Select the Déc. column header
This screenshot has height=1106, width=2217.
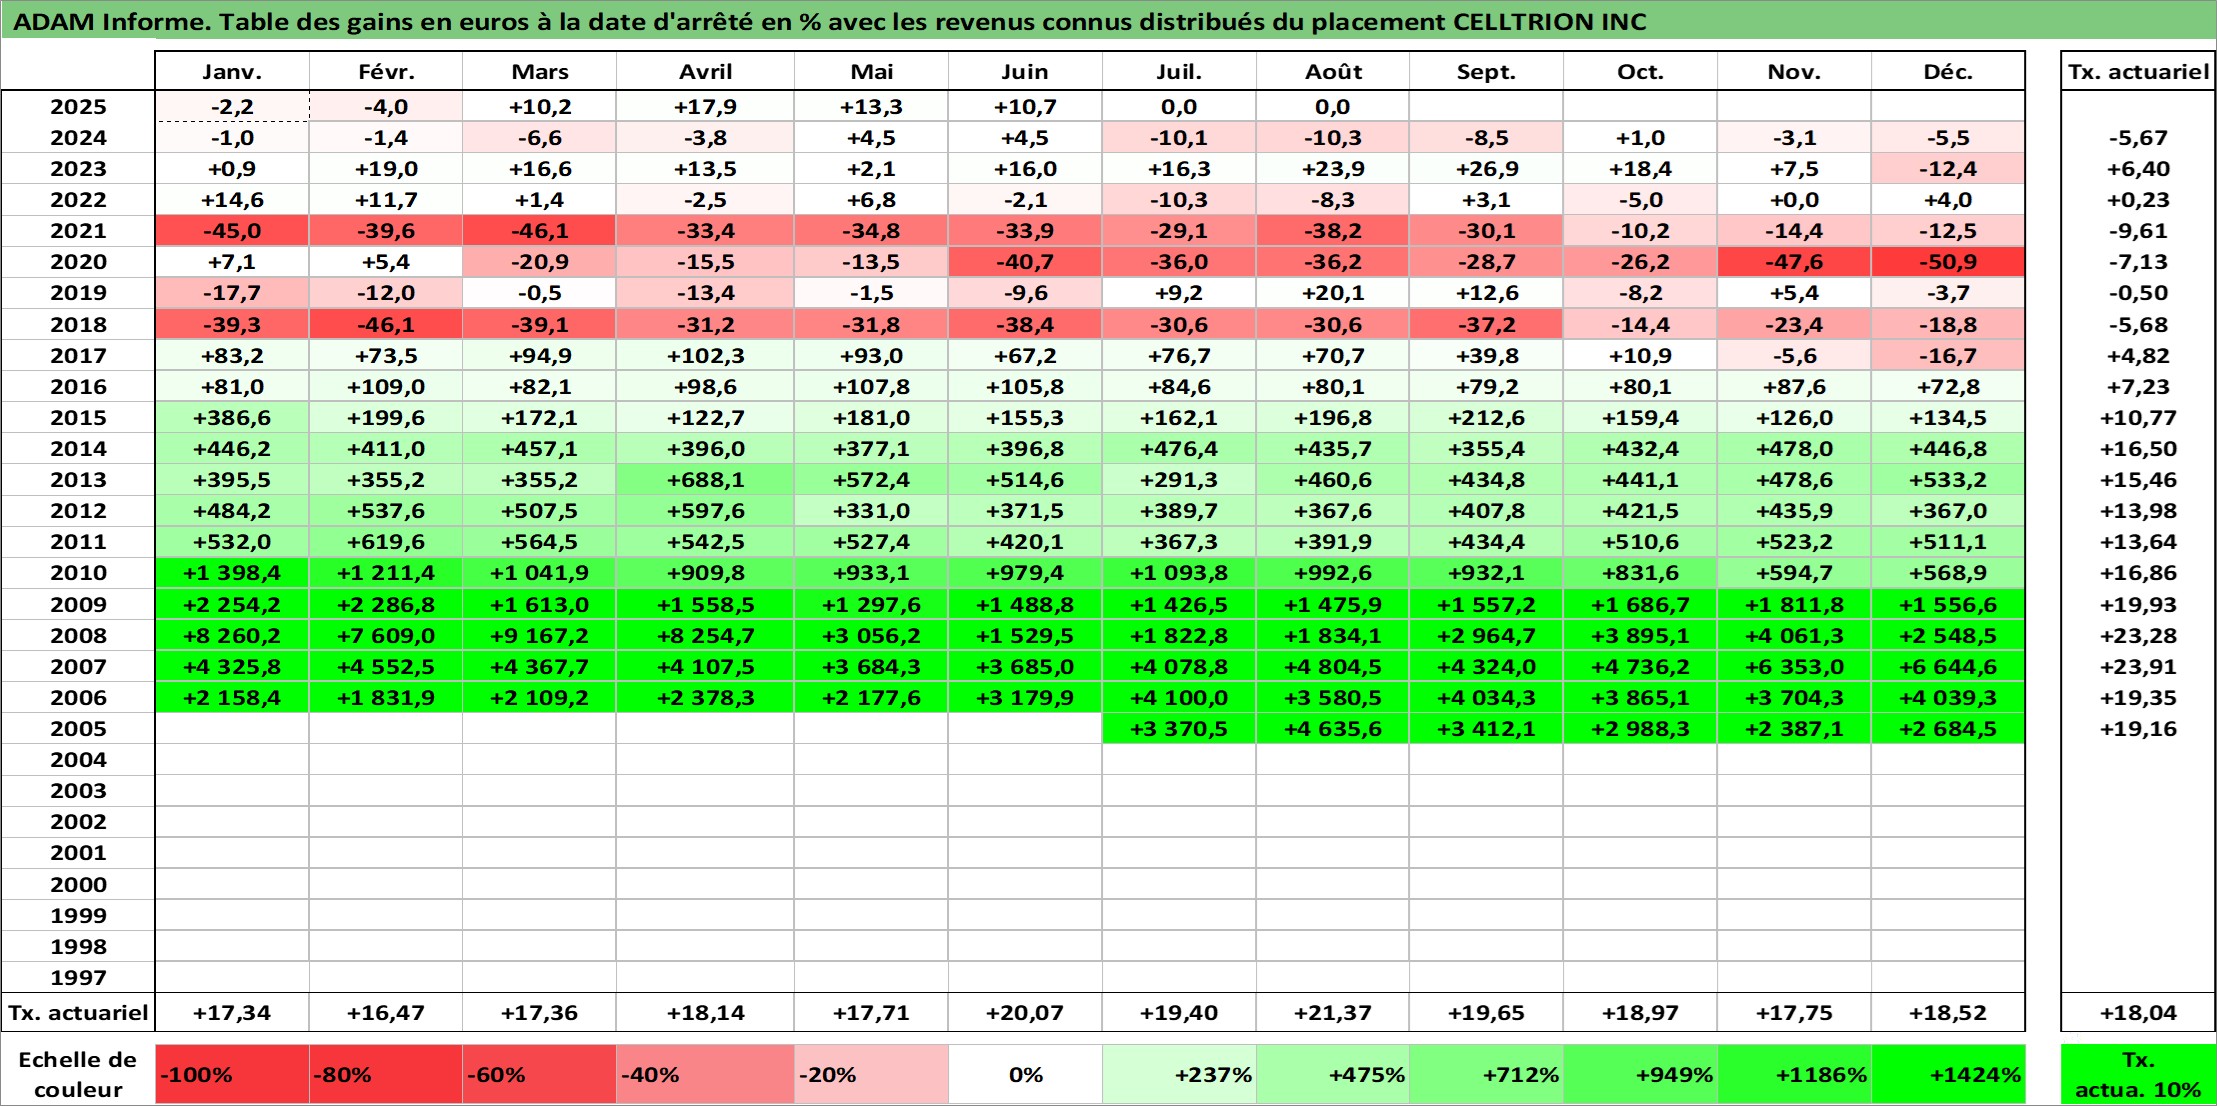click(1948, 71)
